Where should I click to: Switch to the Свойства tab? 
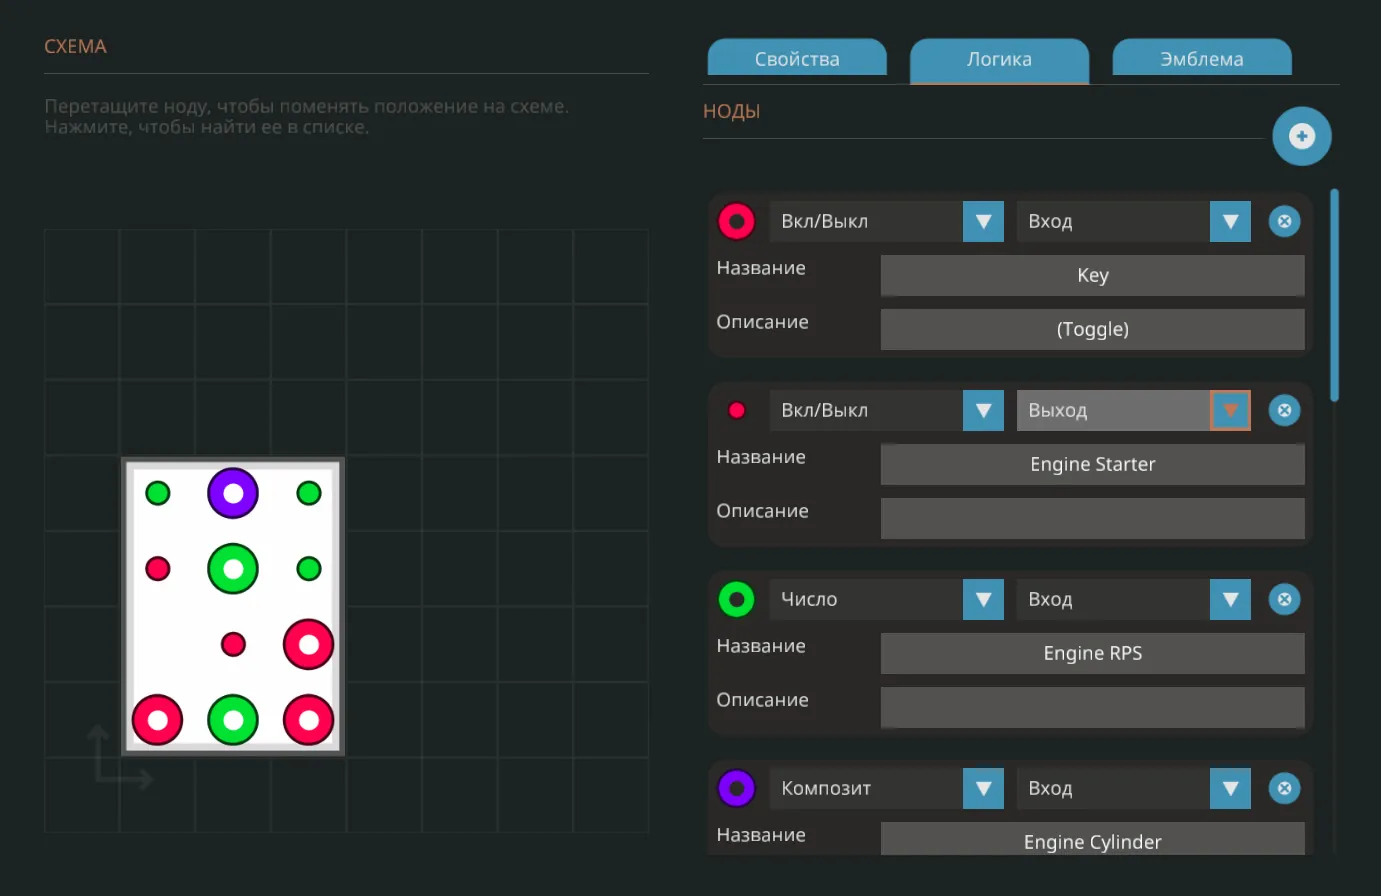coord(797,59)
